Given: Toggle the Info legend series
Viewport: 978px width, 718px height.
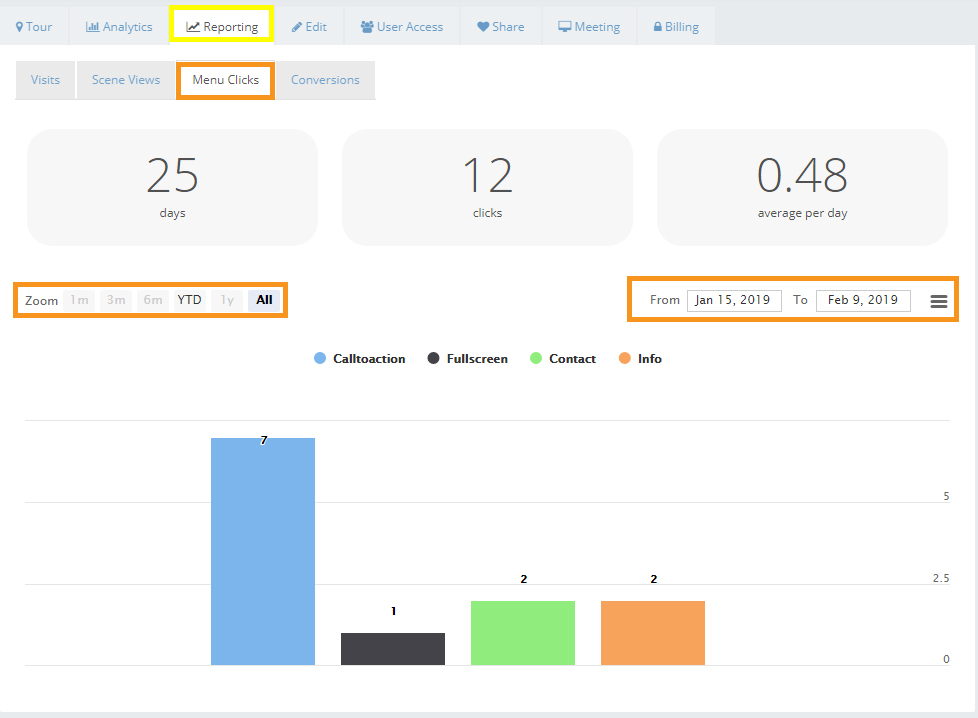Looking at the screenshot, I should pos(640,359).
